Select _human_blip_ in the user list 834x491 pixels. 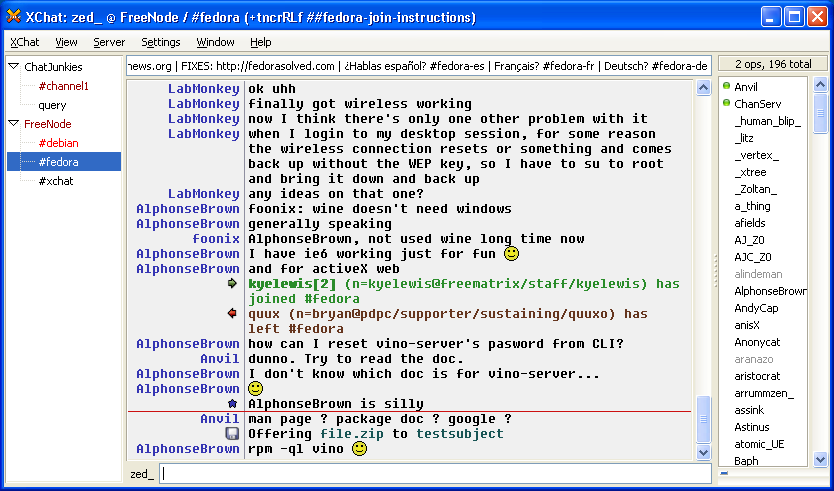tap(768, 121)
